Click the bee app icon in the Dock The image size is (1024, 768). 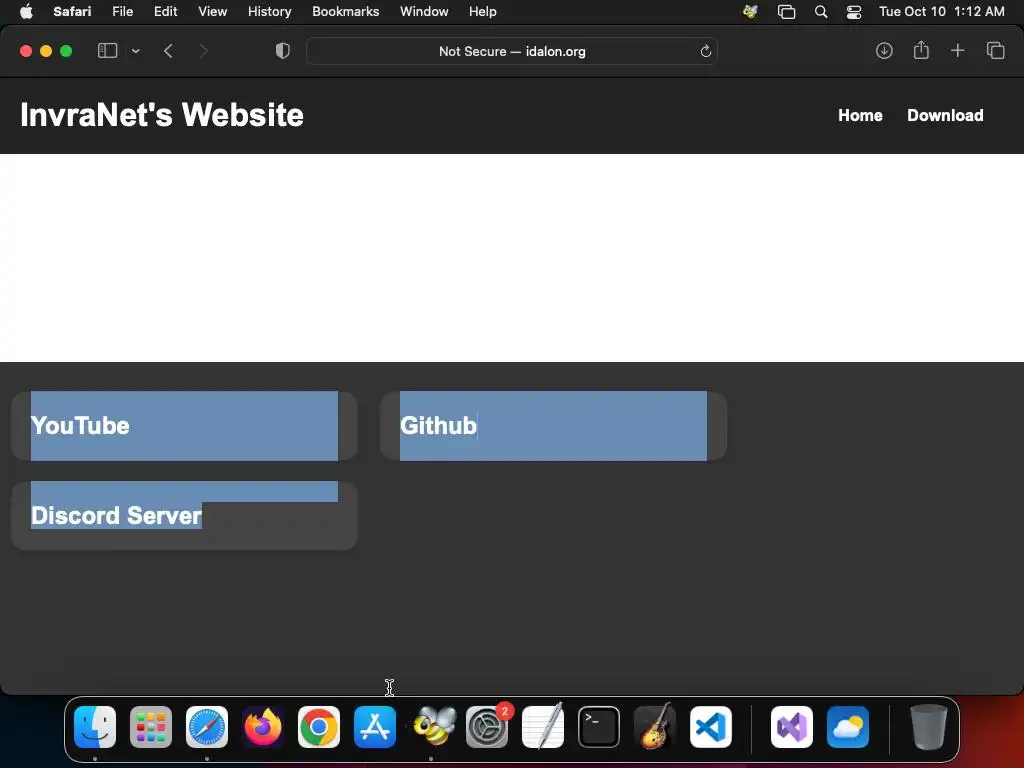tap(434, 727)
